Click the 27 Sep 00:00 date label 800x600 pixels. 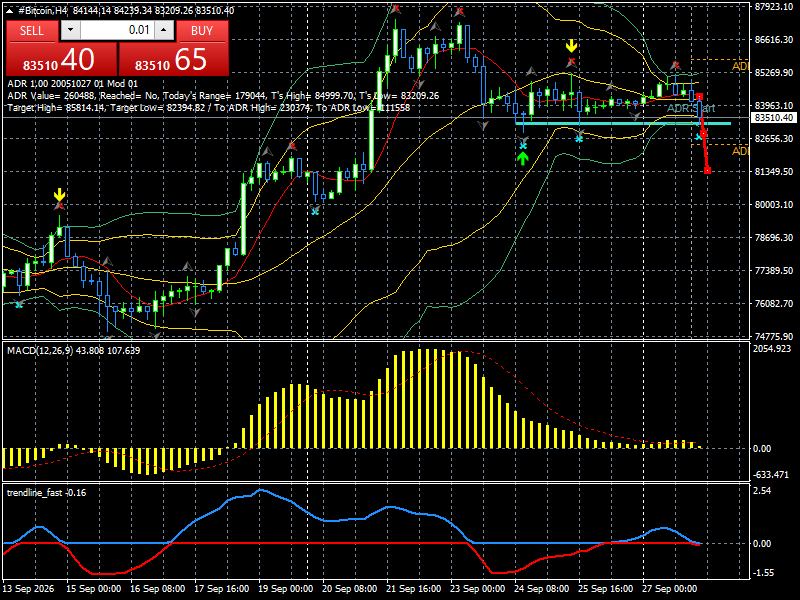669,588
